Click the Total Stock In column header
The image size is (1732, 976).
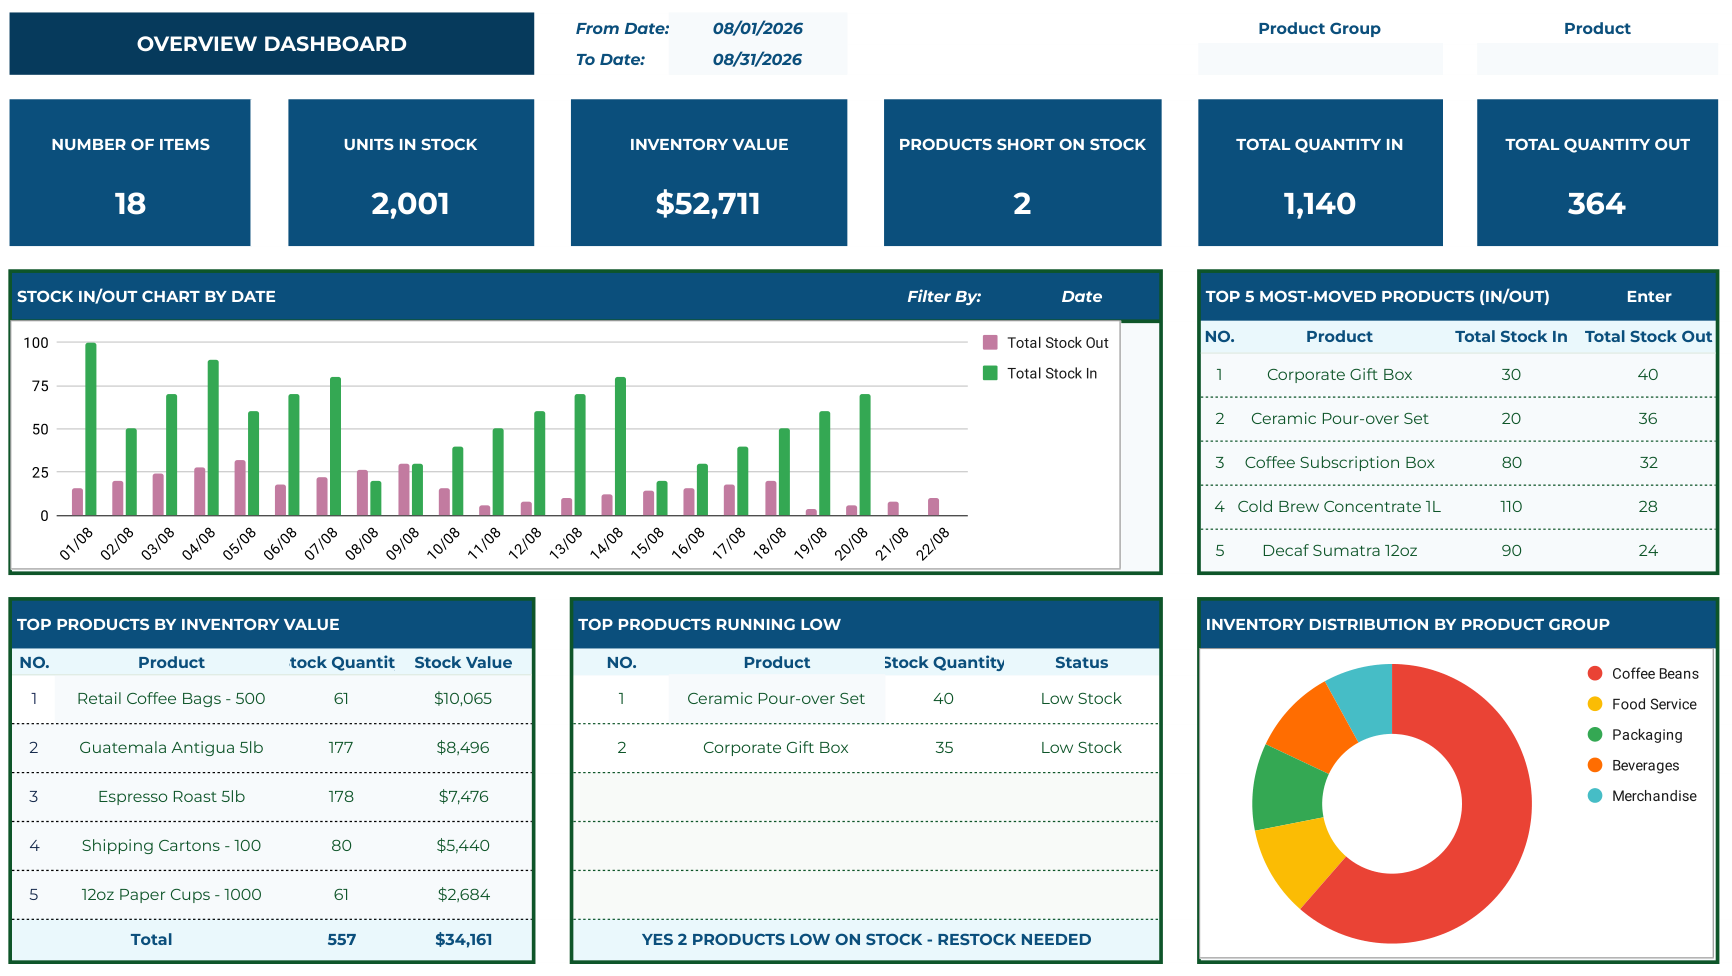click(x=1511, y=337)
